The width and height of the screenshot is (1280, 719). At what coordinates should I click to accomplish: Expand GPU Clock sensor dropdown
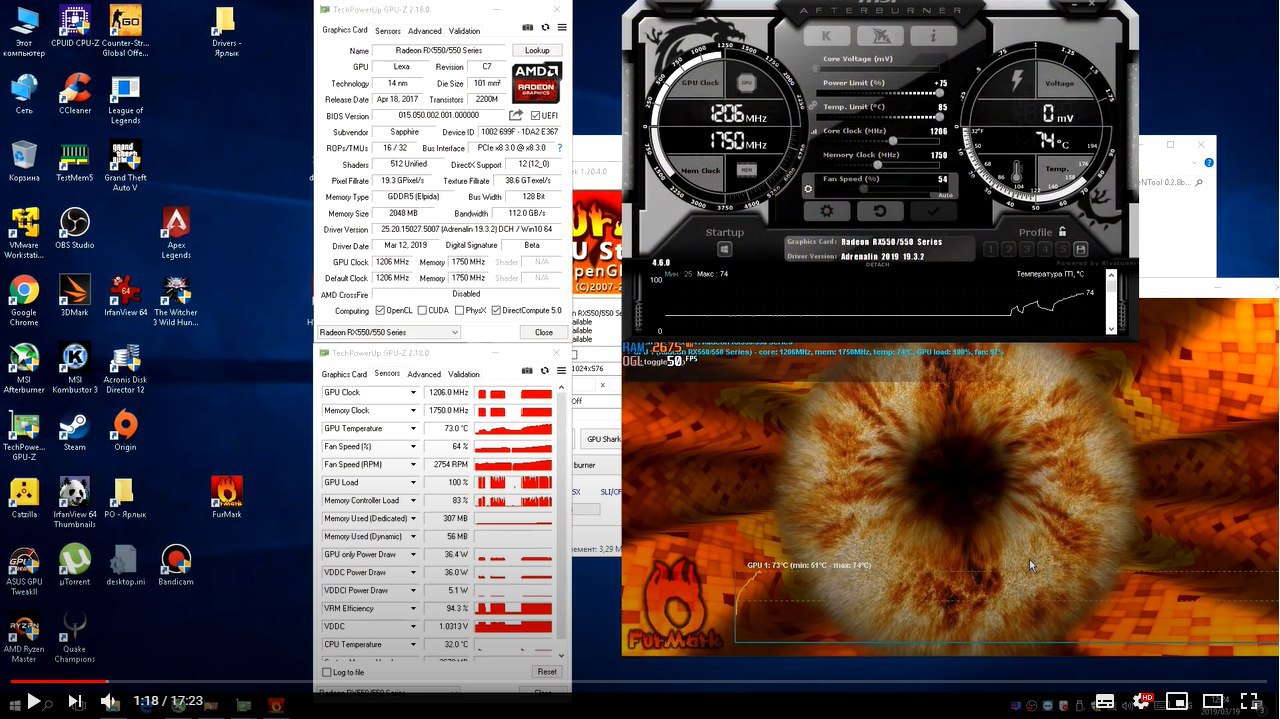[x=413, y=393]
